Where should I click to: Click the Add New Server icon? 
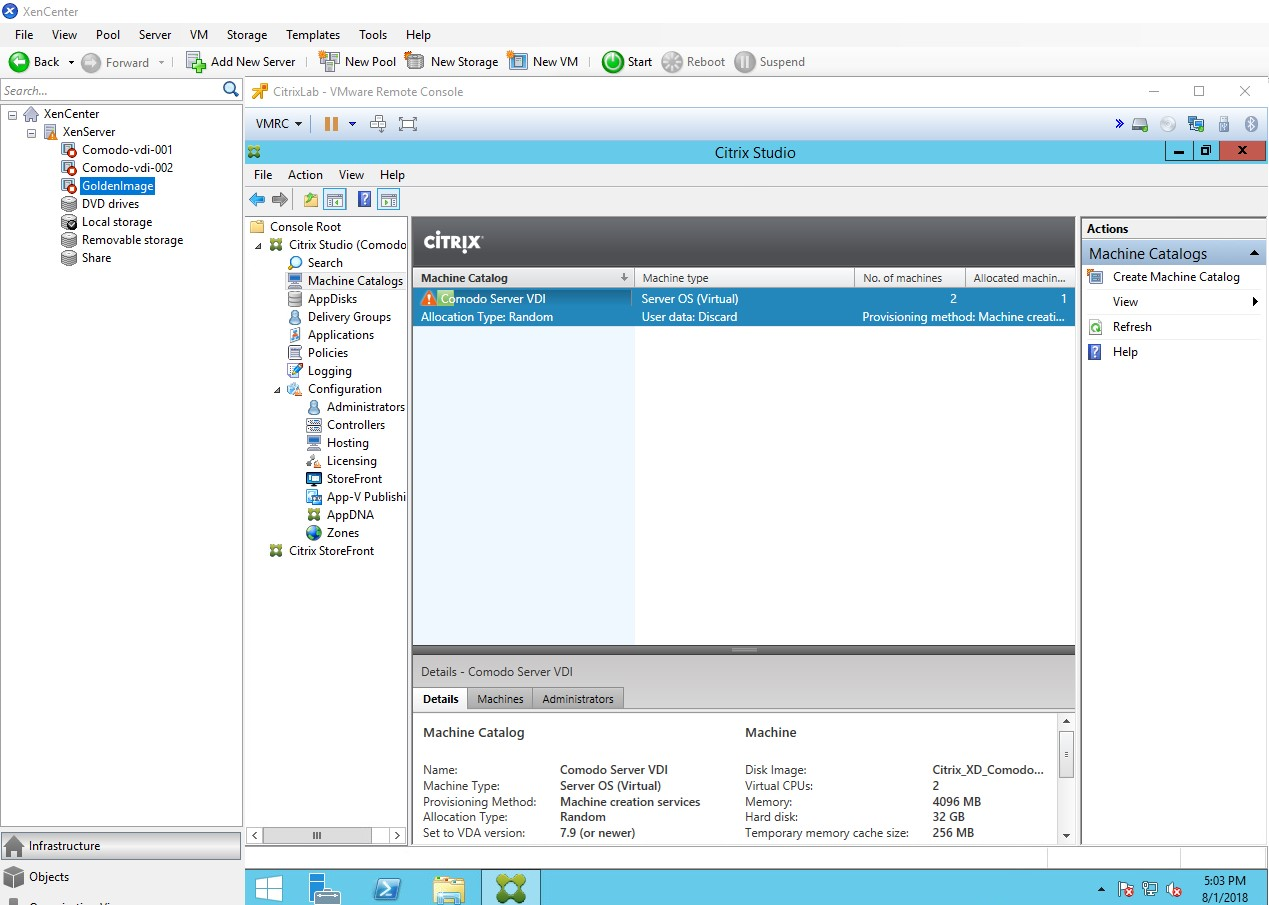196,62
